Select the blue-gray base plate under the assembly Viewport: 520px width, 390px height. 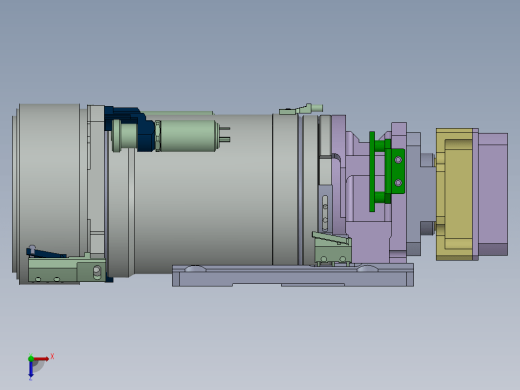(293, 275)
